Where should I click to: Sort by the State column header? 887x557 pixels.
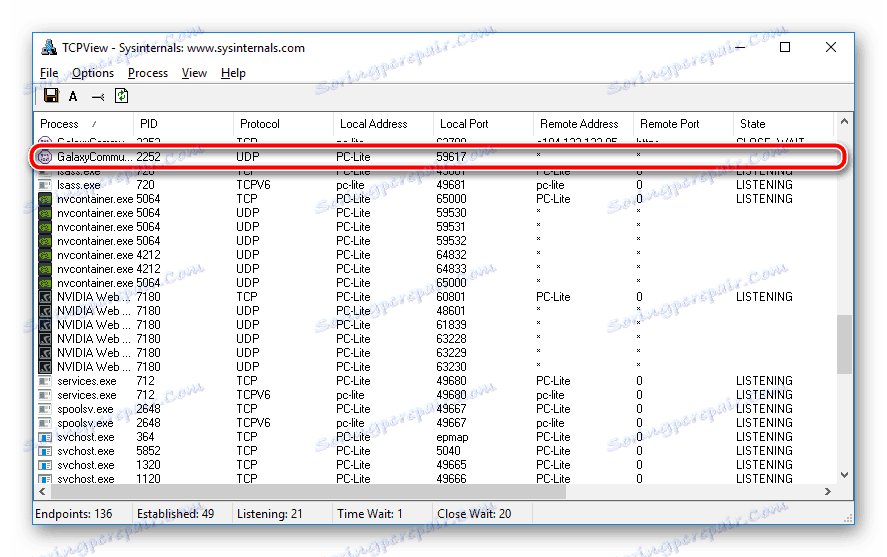pyautogui.click(x=783, y=124)
